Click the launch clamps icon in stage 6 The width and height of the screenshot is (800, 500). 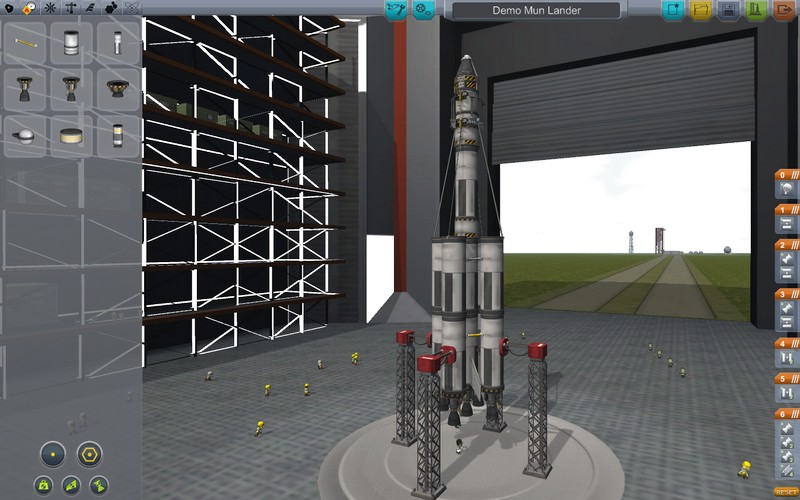(786, 472)
